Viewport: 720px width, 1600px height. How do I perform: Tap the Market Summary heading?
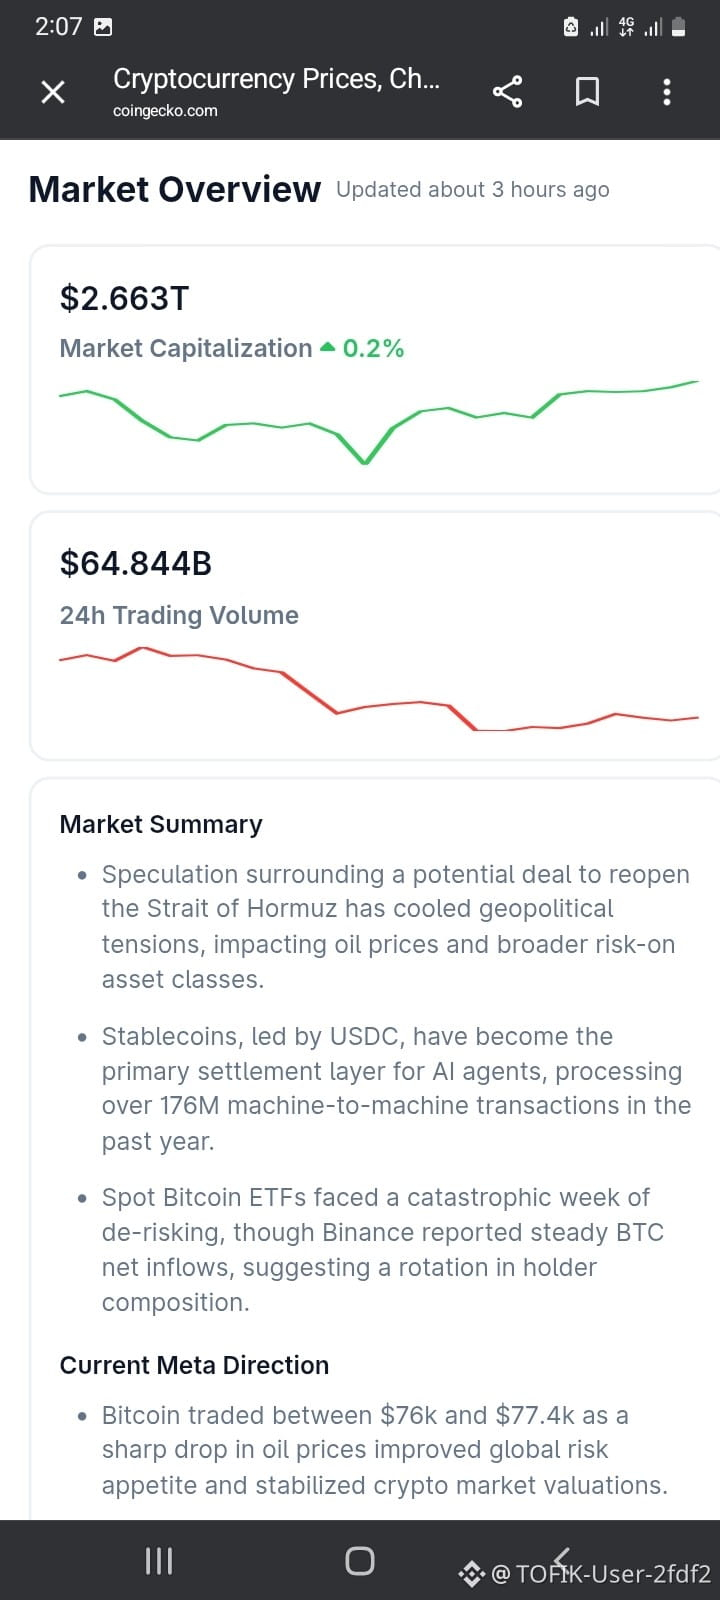pos(161,824)
